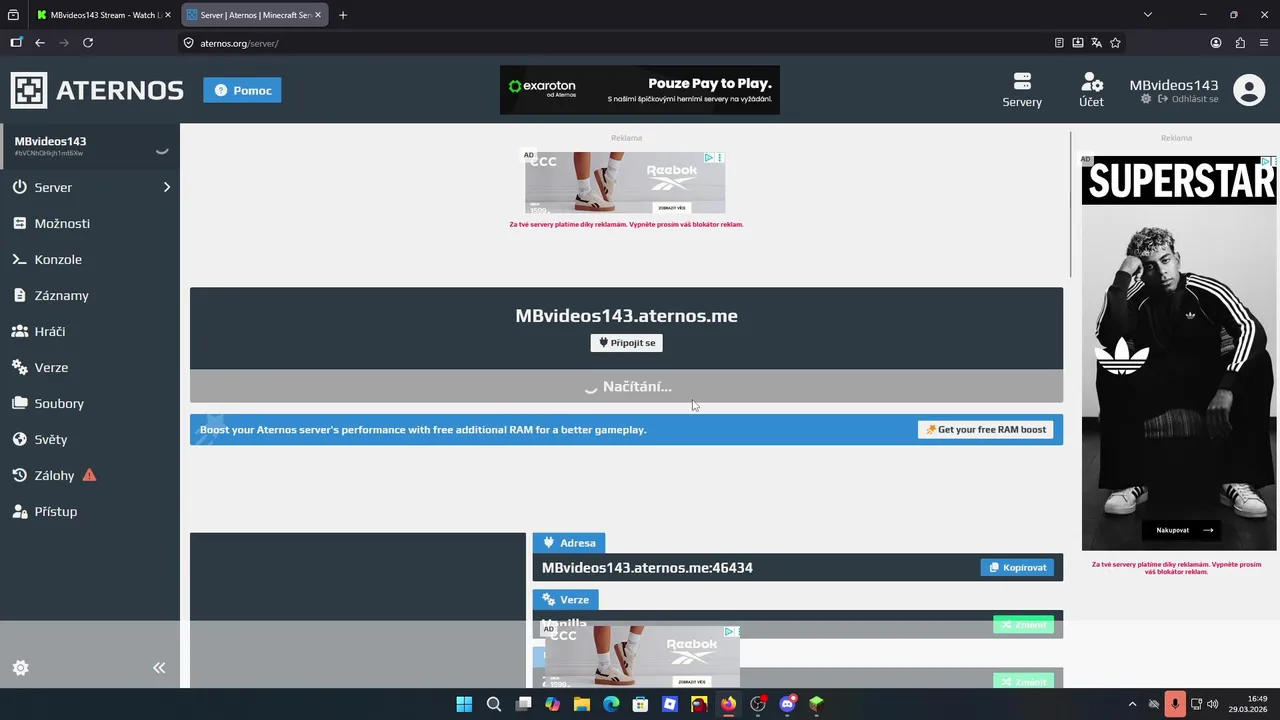This screenshot has width=1280, height=720.
Task: Go back in browser history
Action: point(40,43)
